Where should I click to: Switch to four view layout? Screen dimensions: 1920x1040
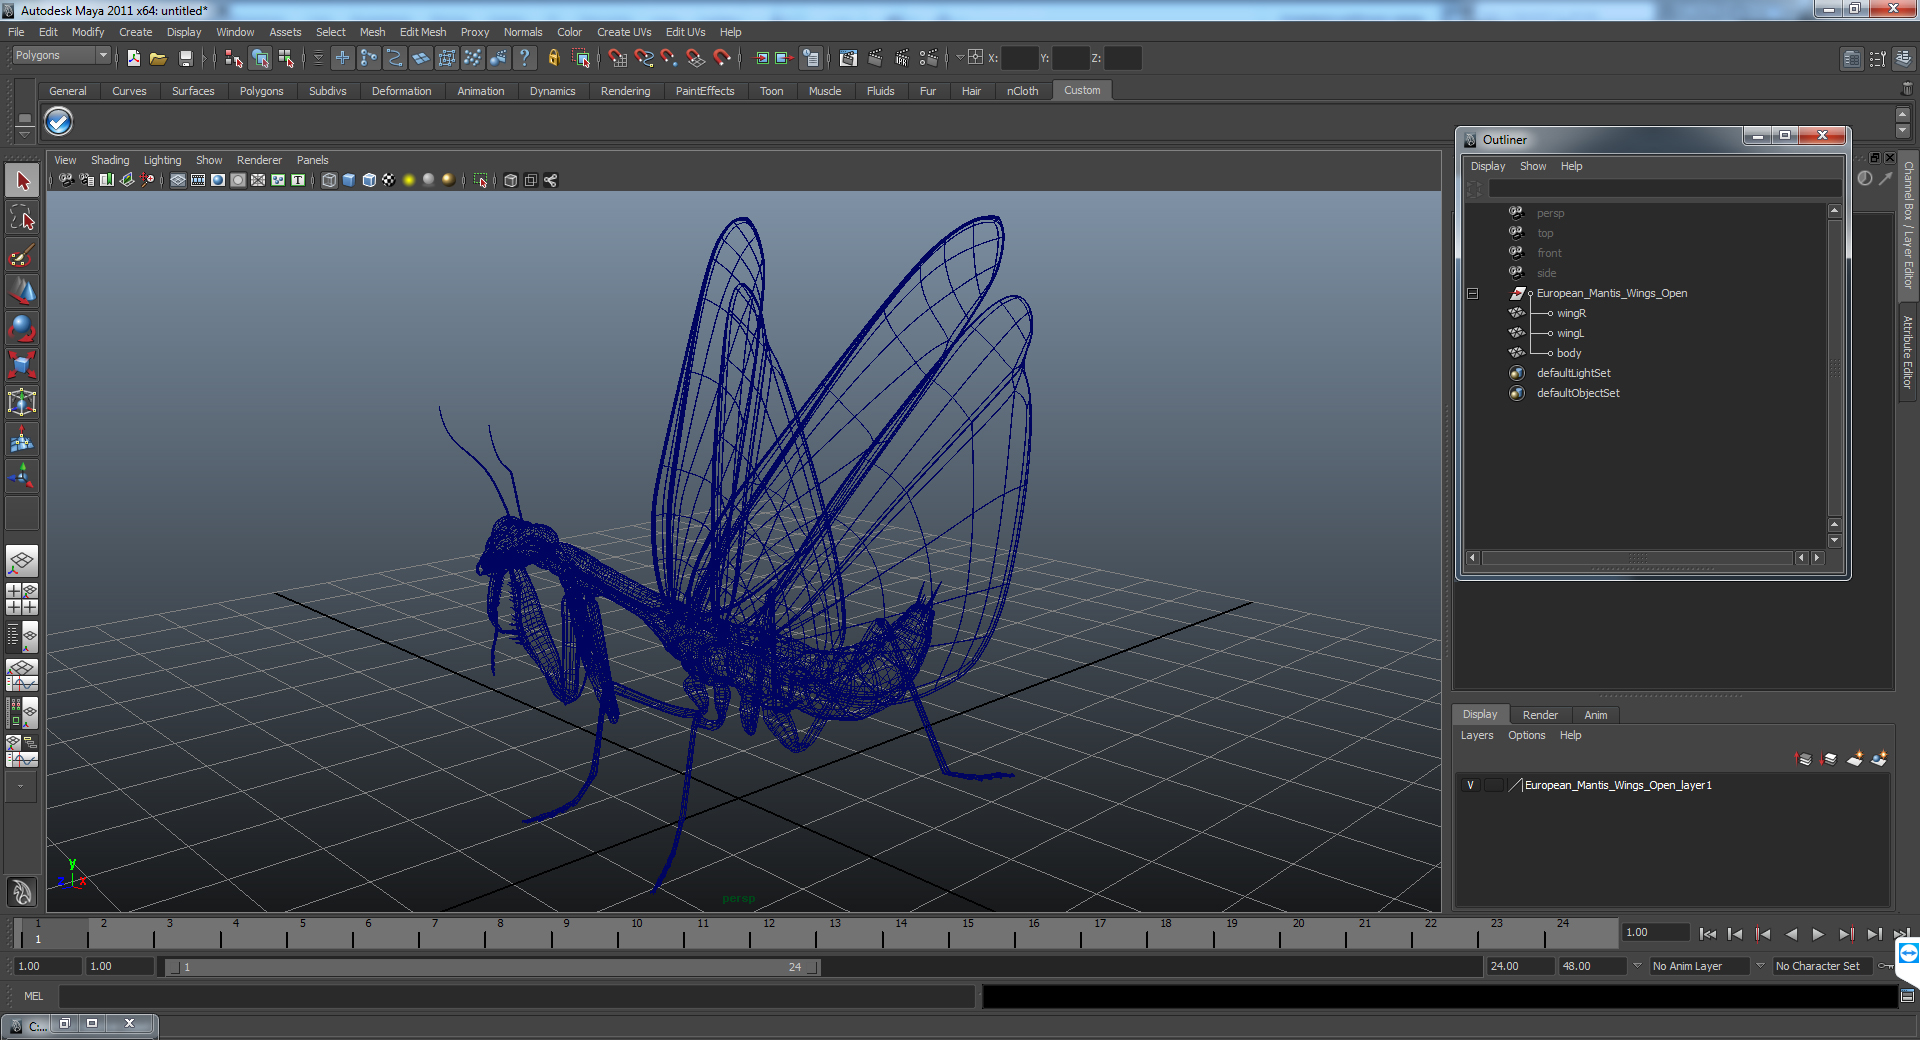(22, 598)
